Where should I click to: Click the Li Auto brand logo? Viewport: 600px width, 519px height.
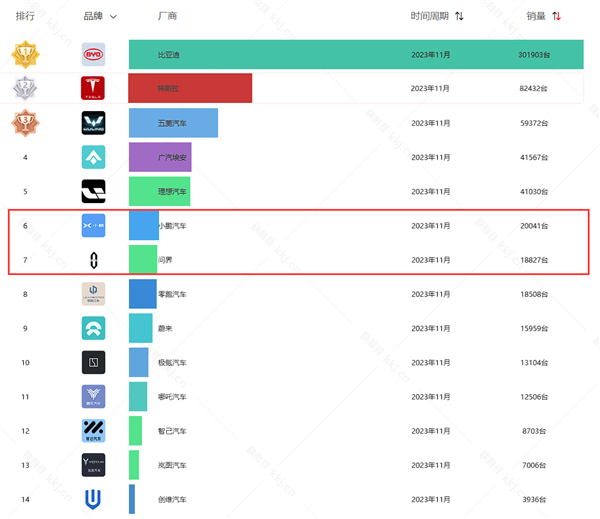click(93, 191)
